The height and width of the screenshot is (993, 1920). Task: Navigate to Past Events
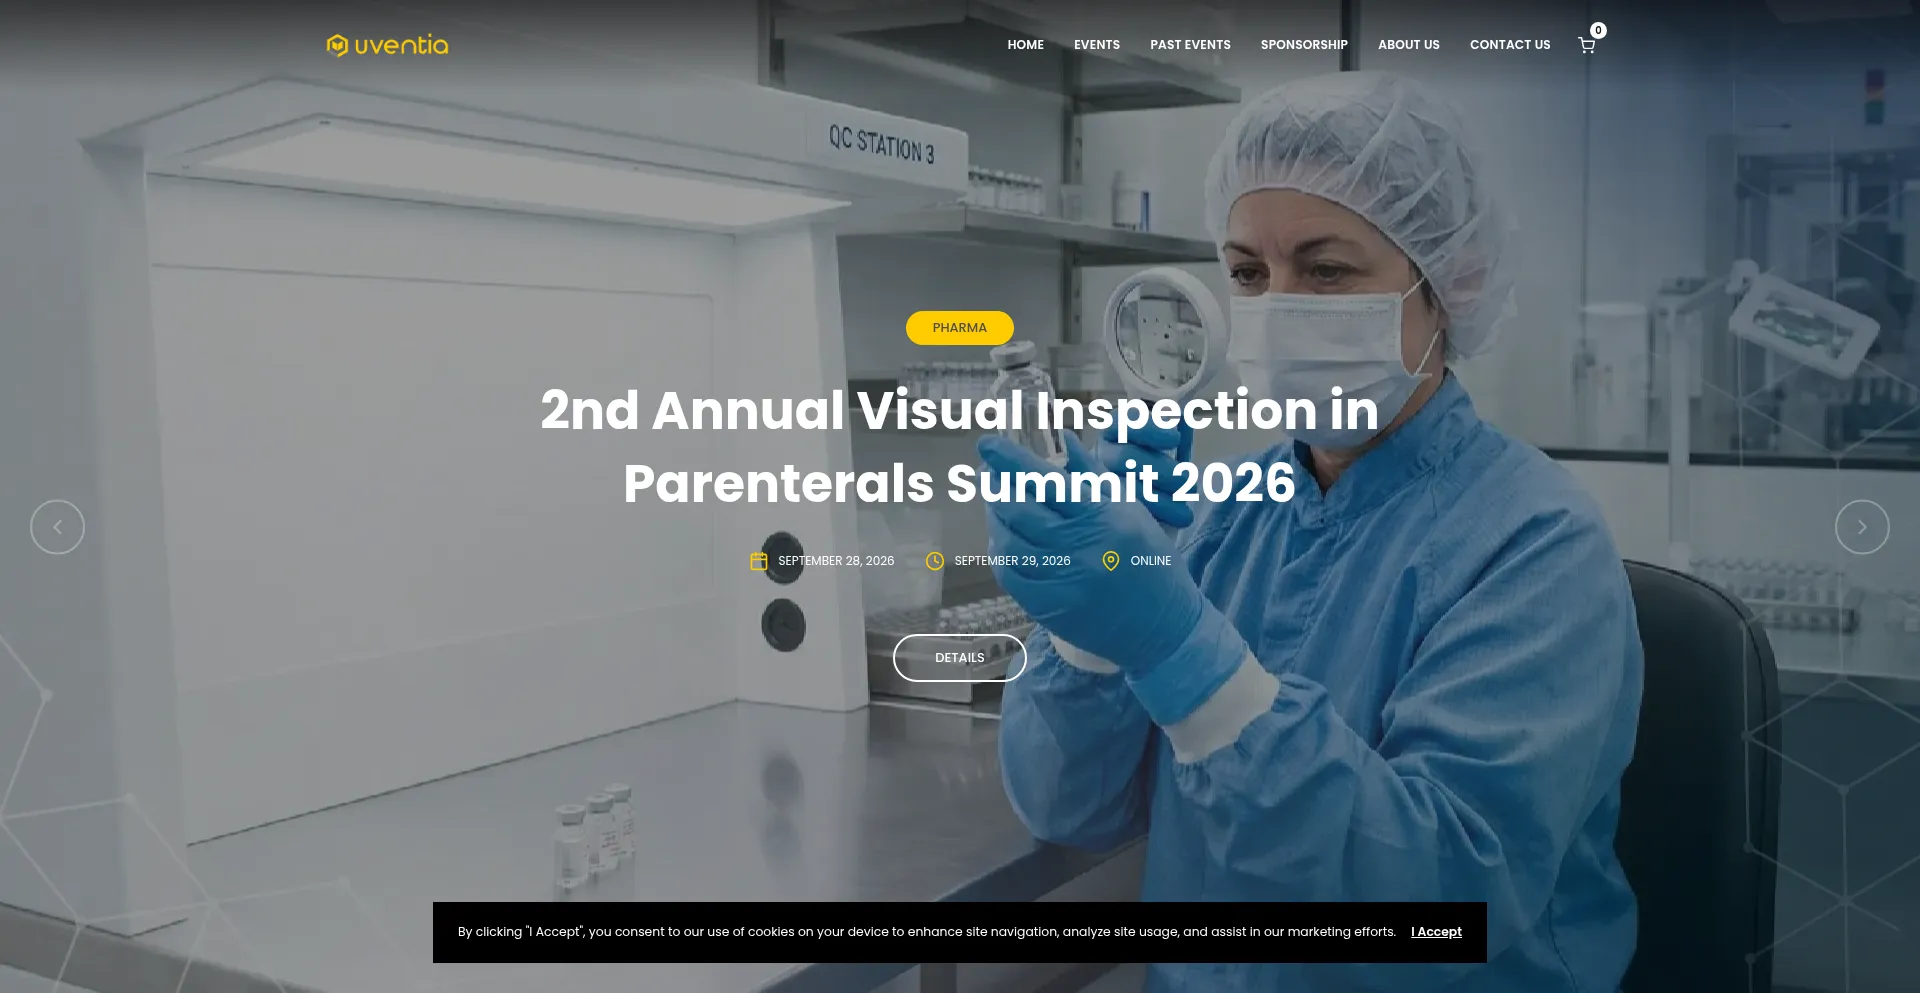pos(1190,45)
